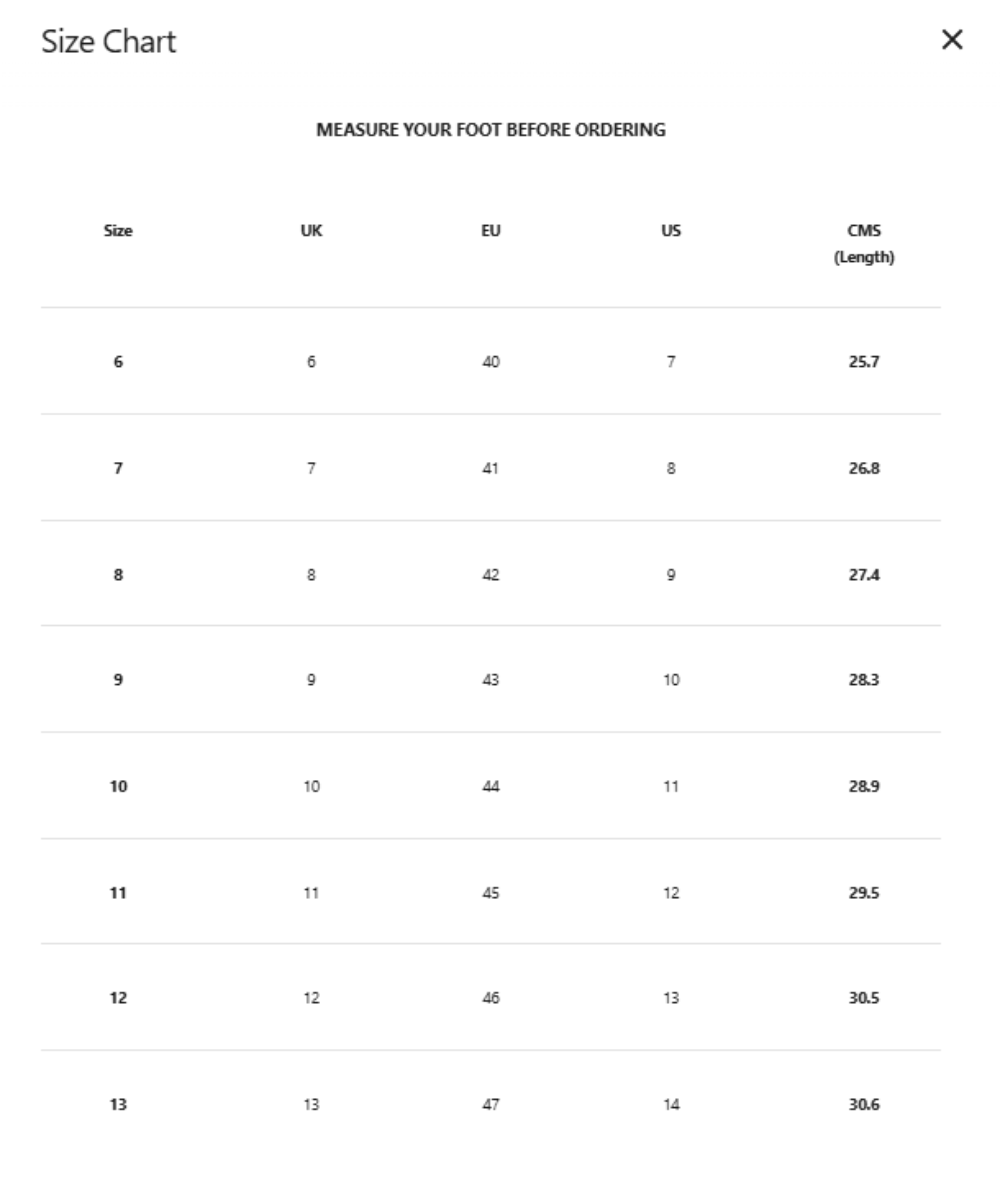Click the US column header
Viewport: 1000px width, 1200px height.
[x=671, y=231]
